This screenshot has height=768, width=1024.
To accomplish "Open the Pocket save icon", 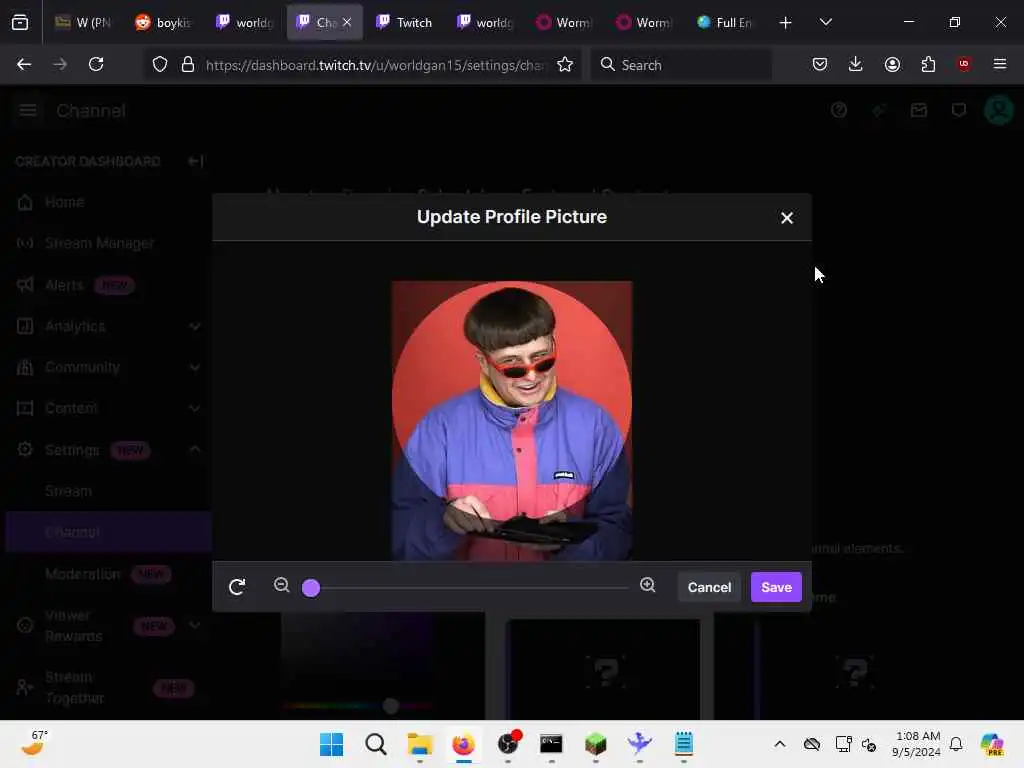I will [820, 64].
